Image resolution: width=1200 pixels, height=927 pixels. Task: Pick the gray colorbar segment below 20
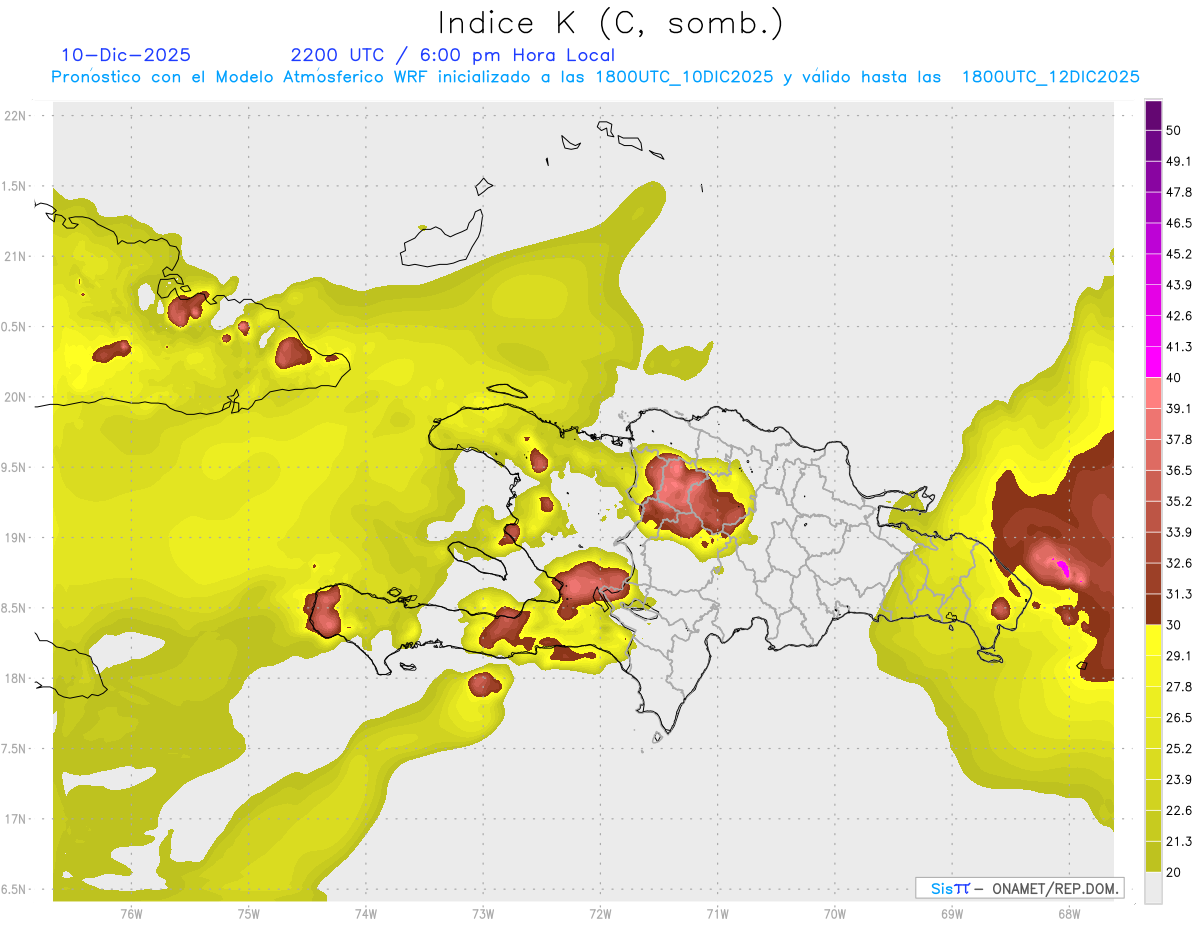click(x=1153, y=888)
